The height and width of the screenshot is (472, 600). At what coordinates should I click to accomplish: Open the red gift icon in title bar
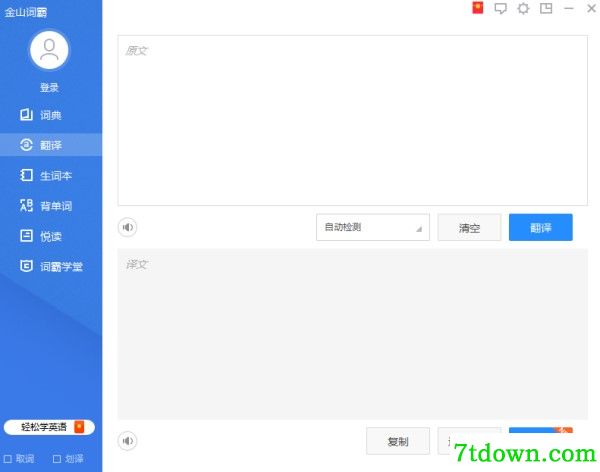tap(478, 8)
